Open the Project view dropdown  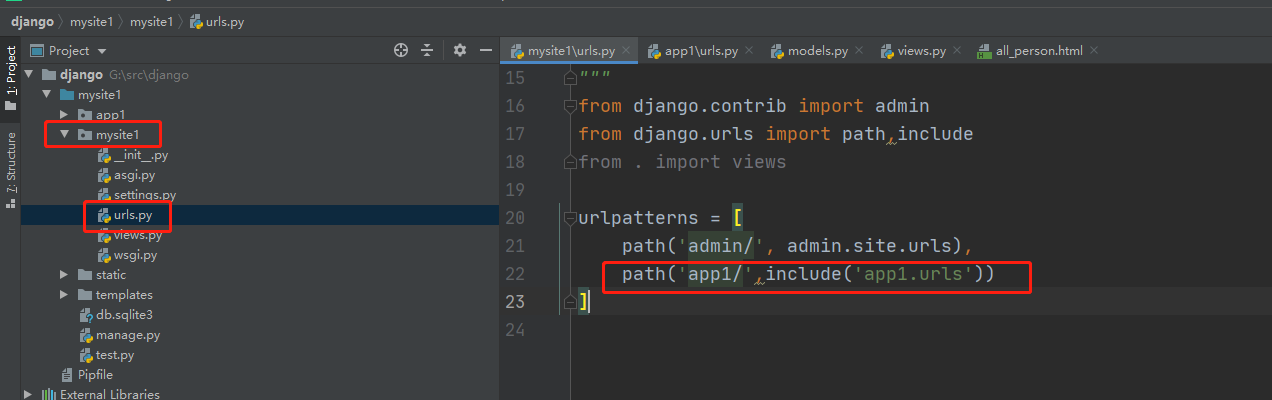(x=102, y=51)
